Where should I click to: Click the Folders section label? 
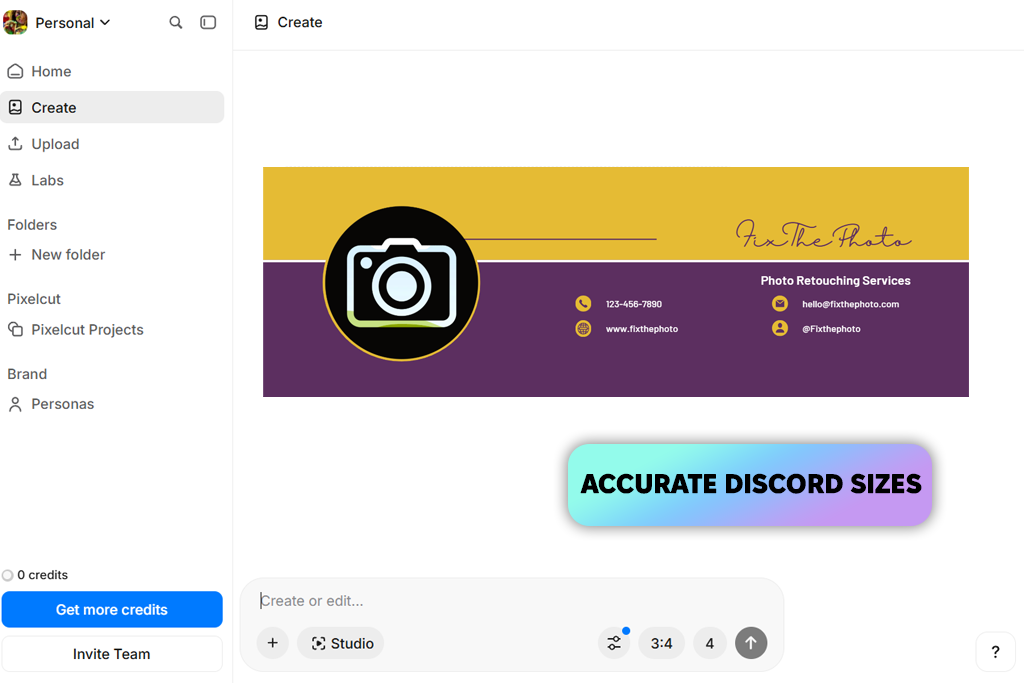point(32,225)
